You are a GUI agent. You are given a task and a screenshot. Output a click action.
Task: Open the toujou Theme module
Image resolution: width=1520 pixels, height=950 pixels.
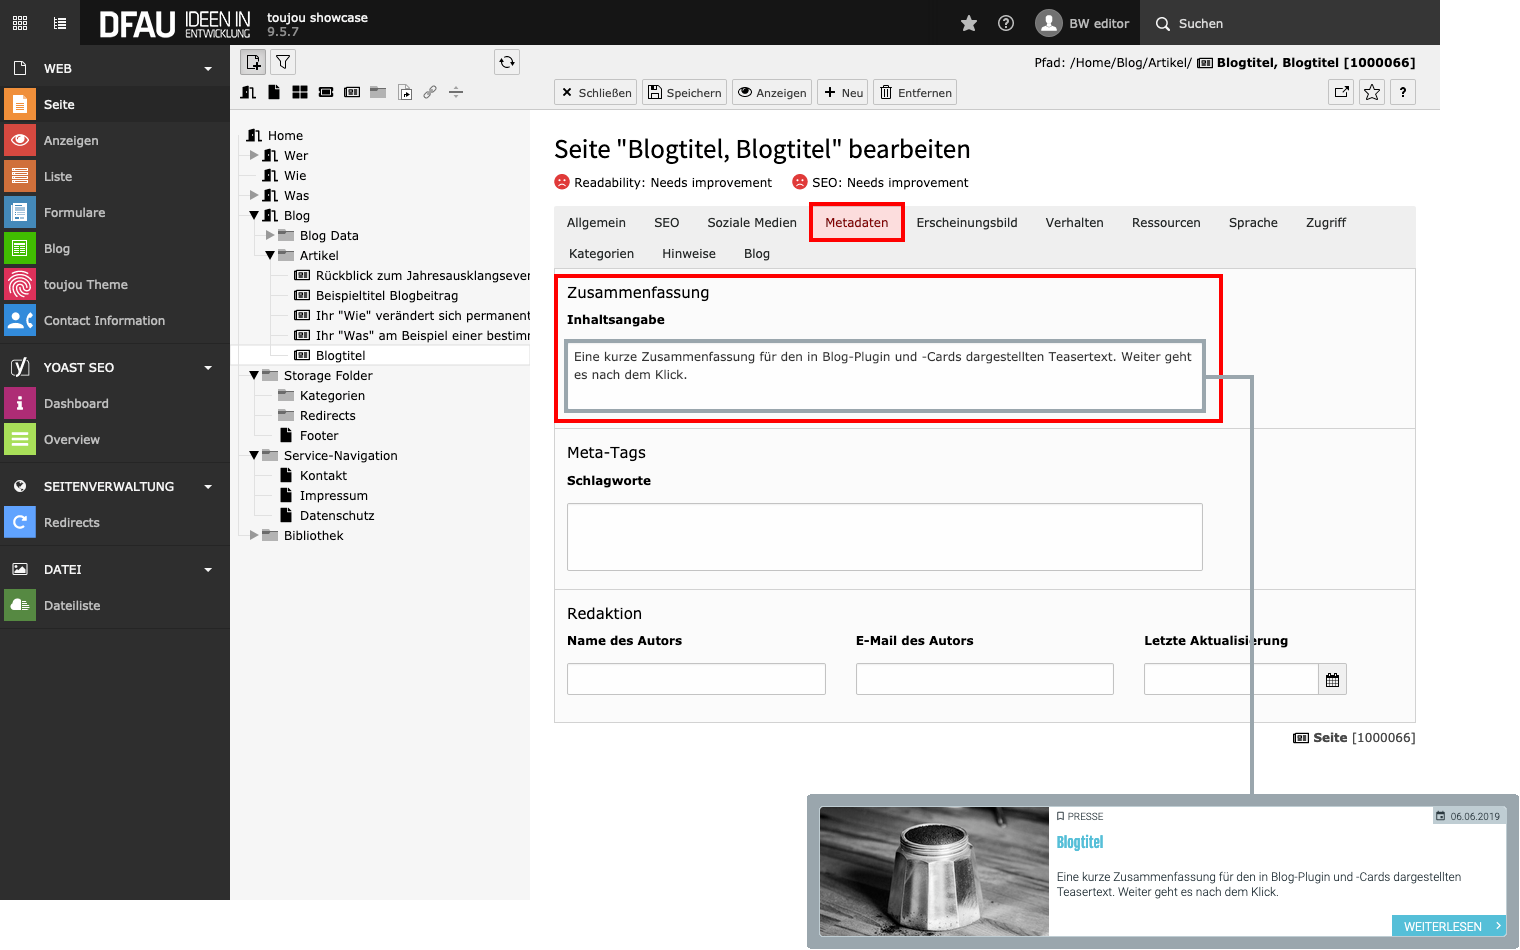coord(85,285)
